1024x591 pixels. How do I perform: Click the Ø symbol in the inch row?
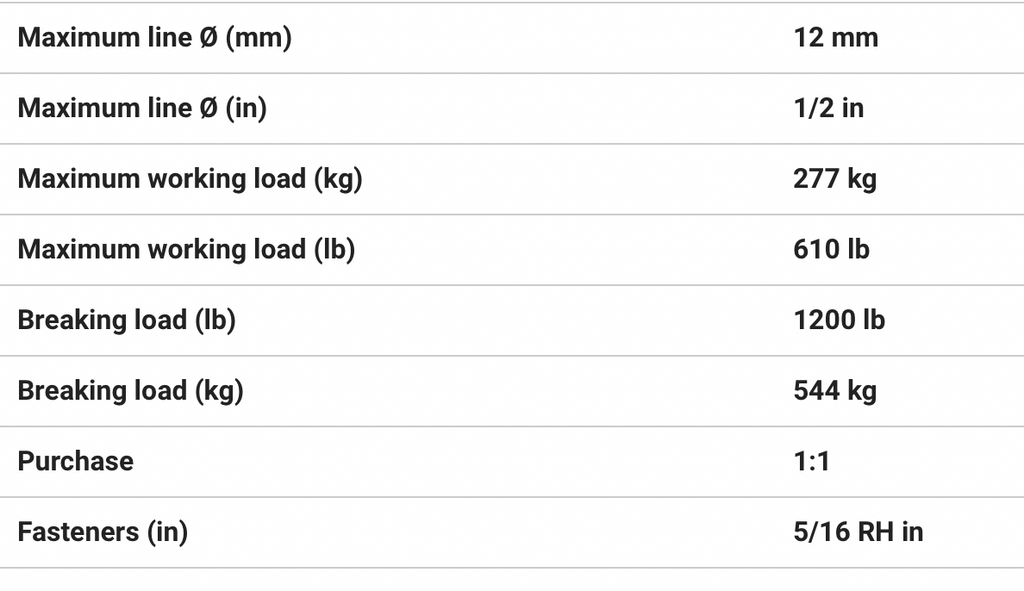coord(208,108)
